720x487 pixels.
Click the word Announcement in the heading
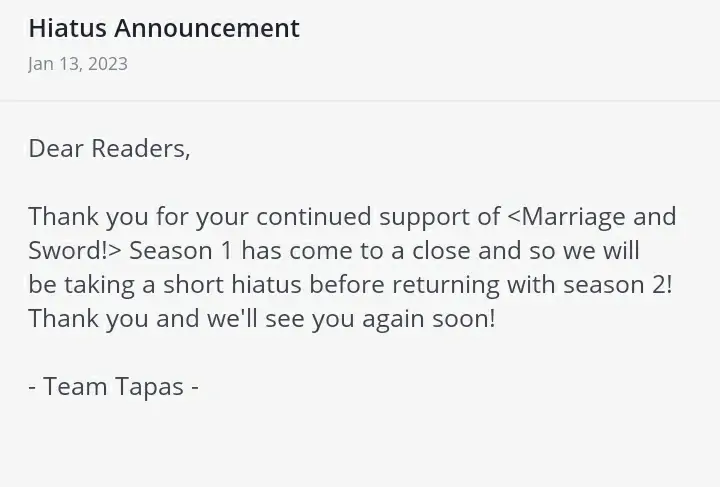tap(207, 28)
